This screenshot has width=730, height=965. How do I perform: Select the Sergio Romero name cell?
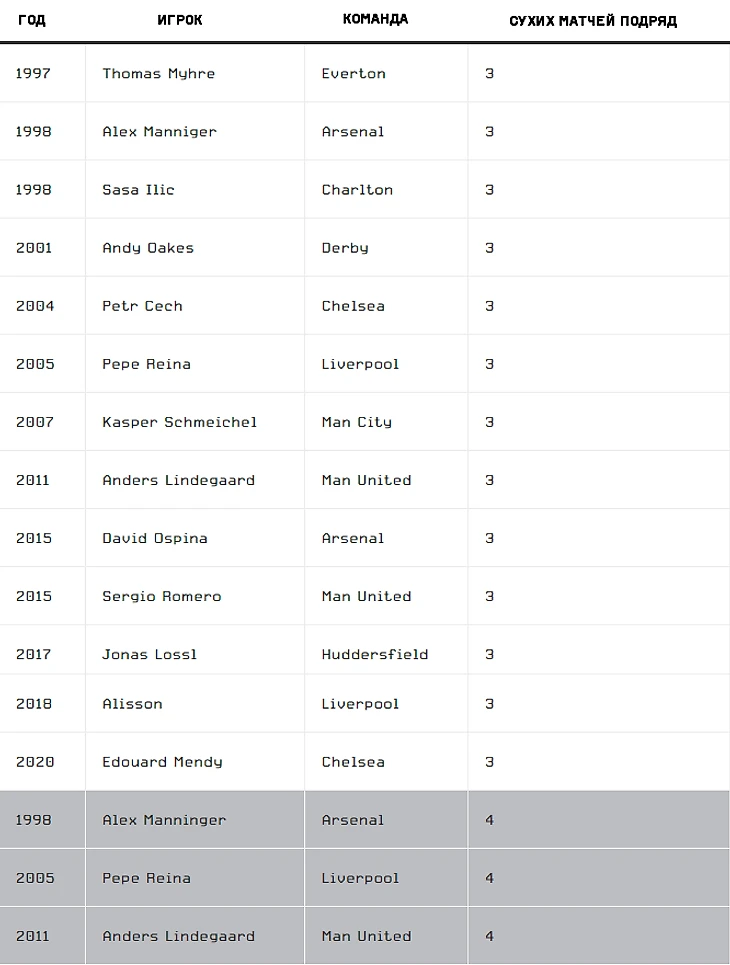tap(162, 596)
